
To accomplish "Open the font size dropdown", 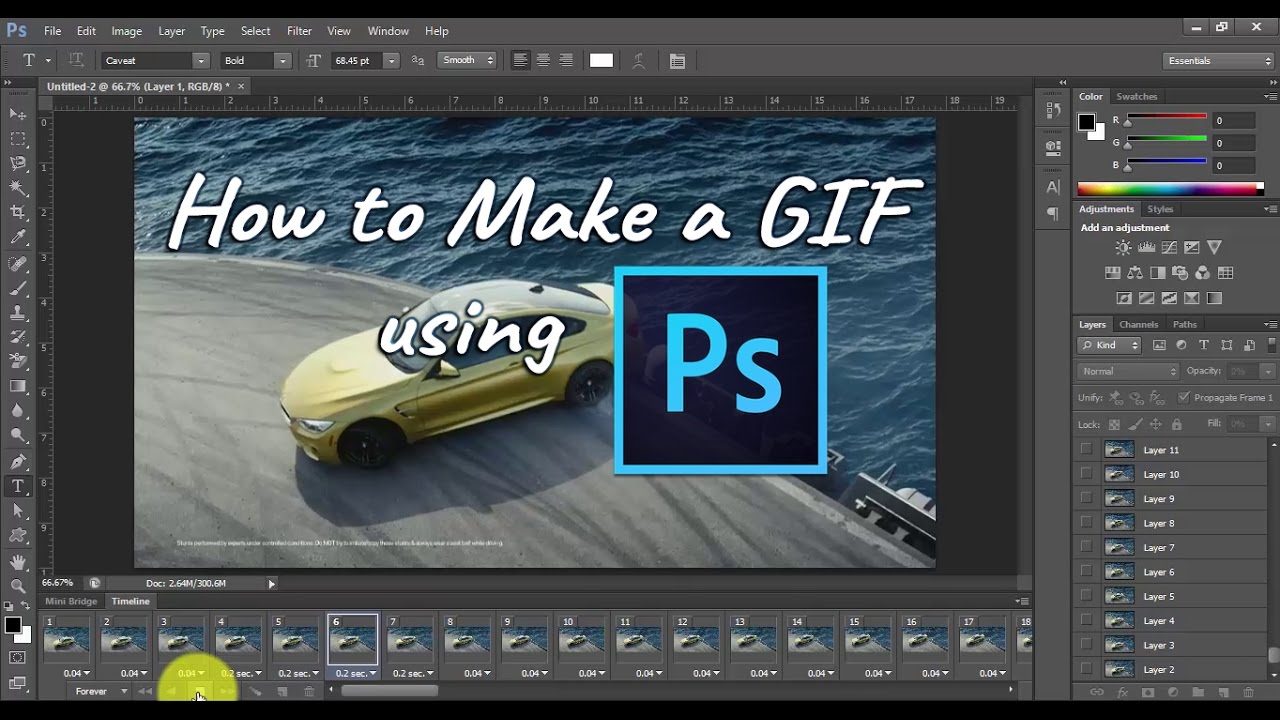I will click(x=391, y=61).
